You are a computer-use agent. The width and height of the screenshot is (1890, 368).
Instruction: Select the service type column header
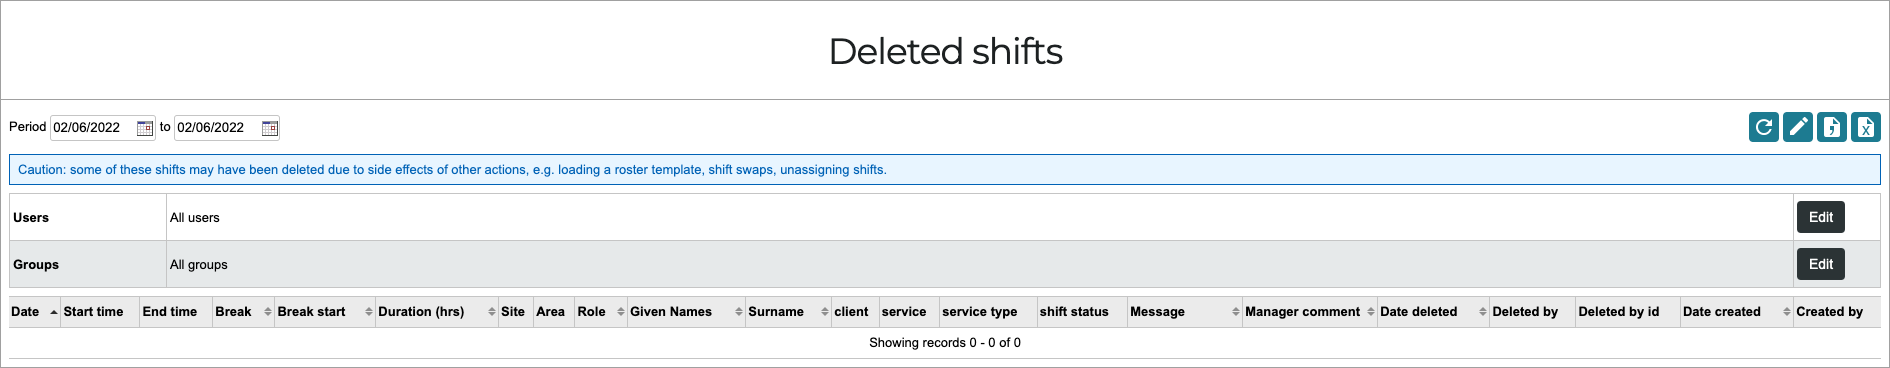pyautogui.click(x=988, y=312)
